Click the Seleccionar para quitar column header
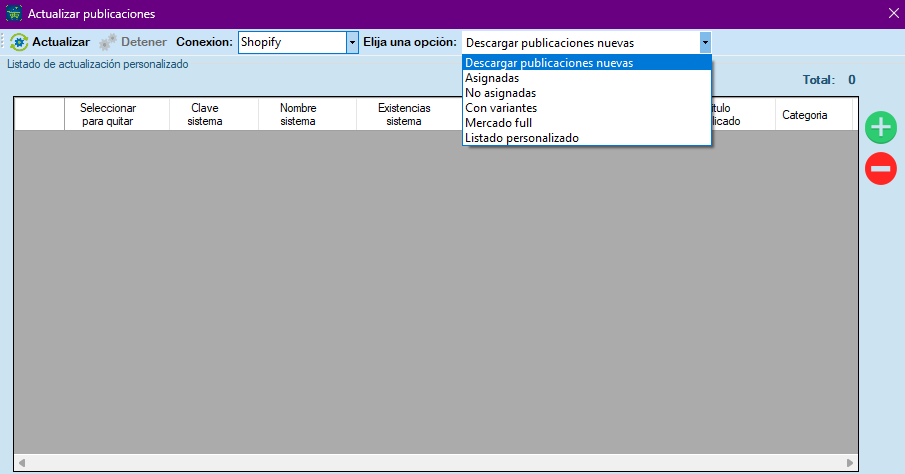The width and height of the screenshot is (905, 474). point(108,114)
